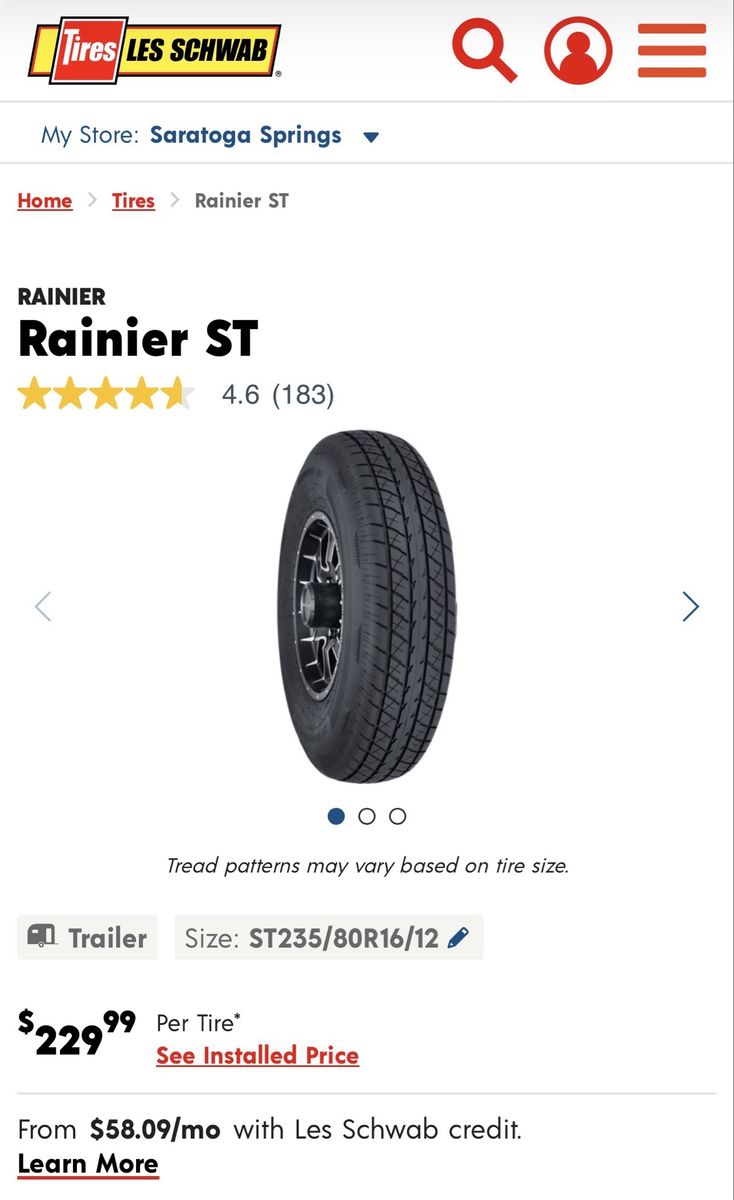
Task: Go to next tire image arrow
Action: (690, 606)
